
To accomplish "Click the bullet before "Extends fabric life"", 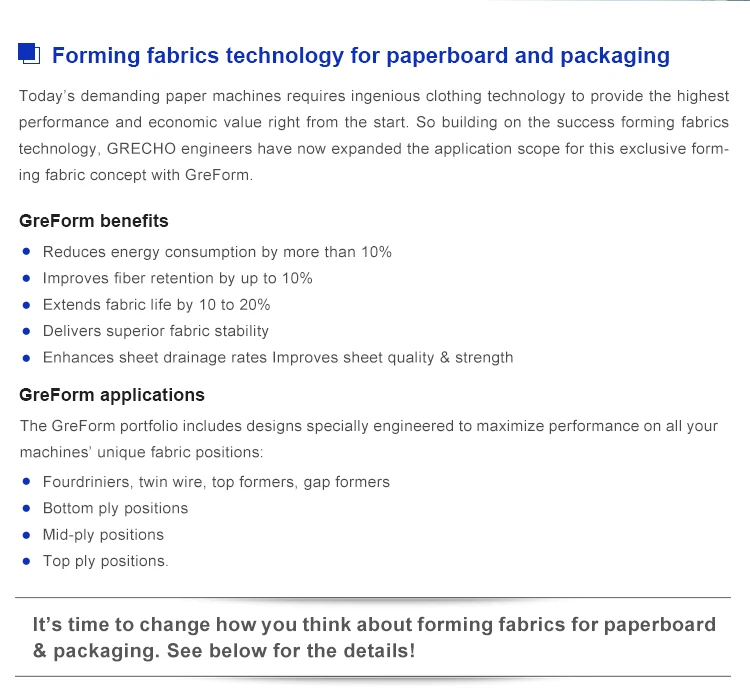I will click(x=27, y=304).
